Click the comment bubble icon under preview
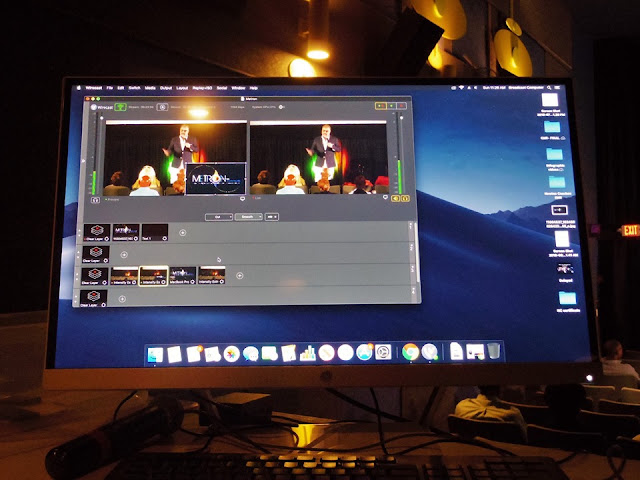Viewport: 640px width, 480px height. coord(242,199)
